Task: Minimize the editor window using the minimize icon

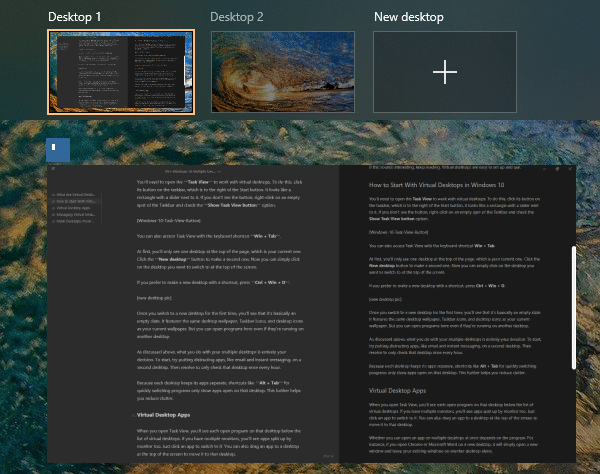Action: coord(545,169)
